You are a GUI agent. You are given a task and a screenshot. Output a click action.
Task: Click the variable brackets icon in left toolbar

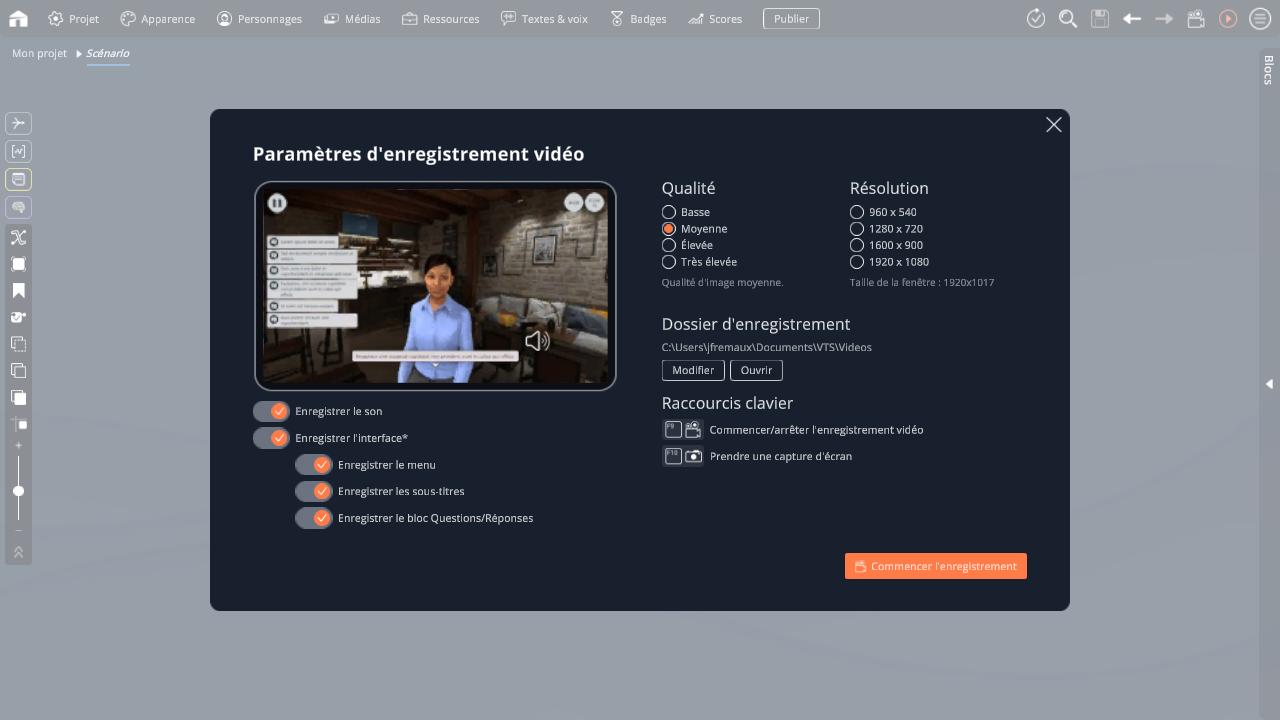(18, 151)
